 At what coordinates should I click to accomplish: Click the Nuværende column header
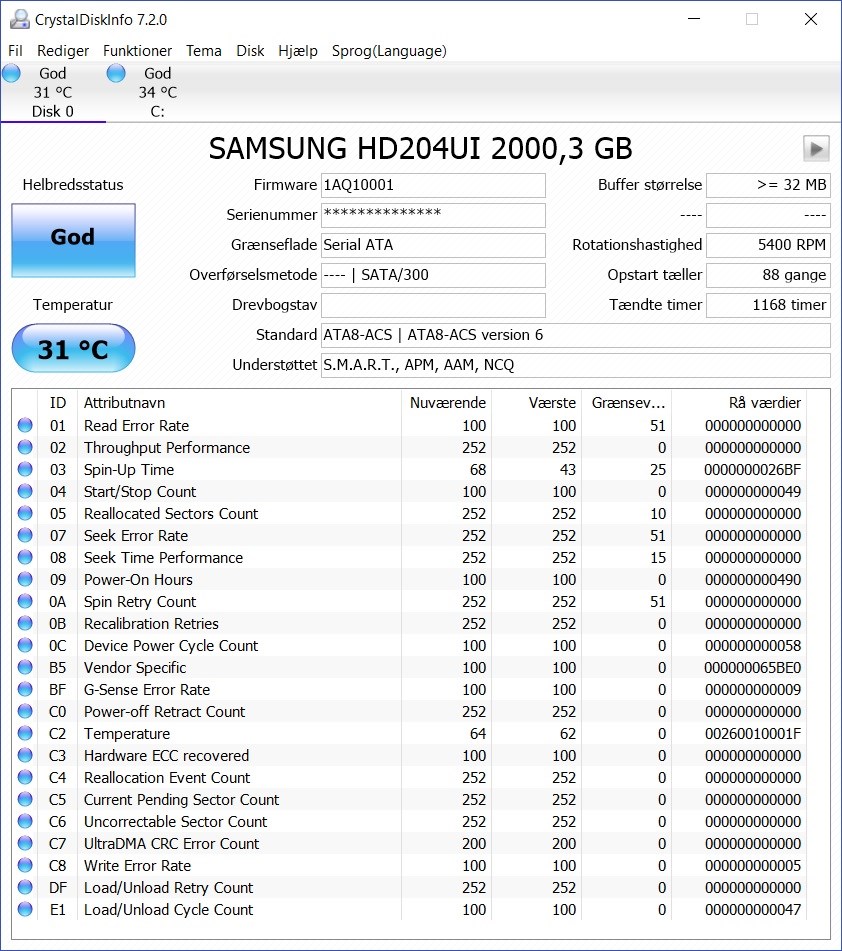click(446, 403)
